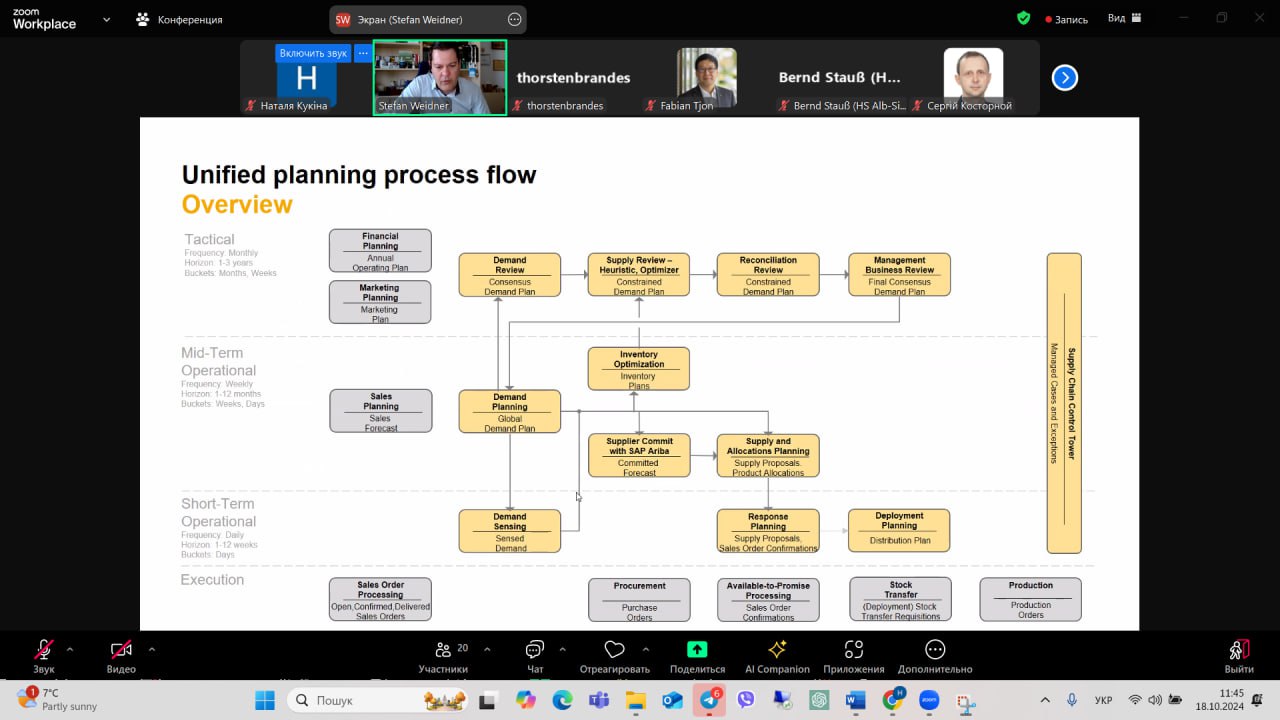Open options ellipsis on shared screen tab
This screenshot has height=720, width=1280.
[x=515, y=20]
